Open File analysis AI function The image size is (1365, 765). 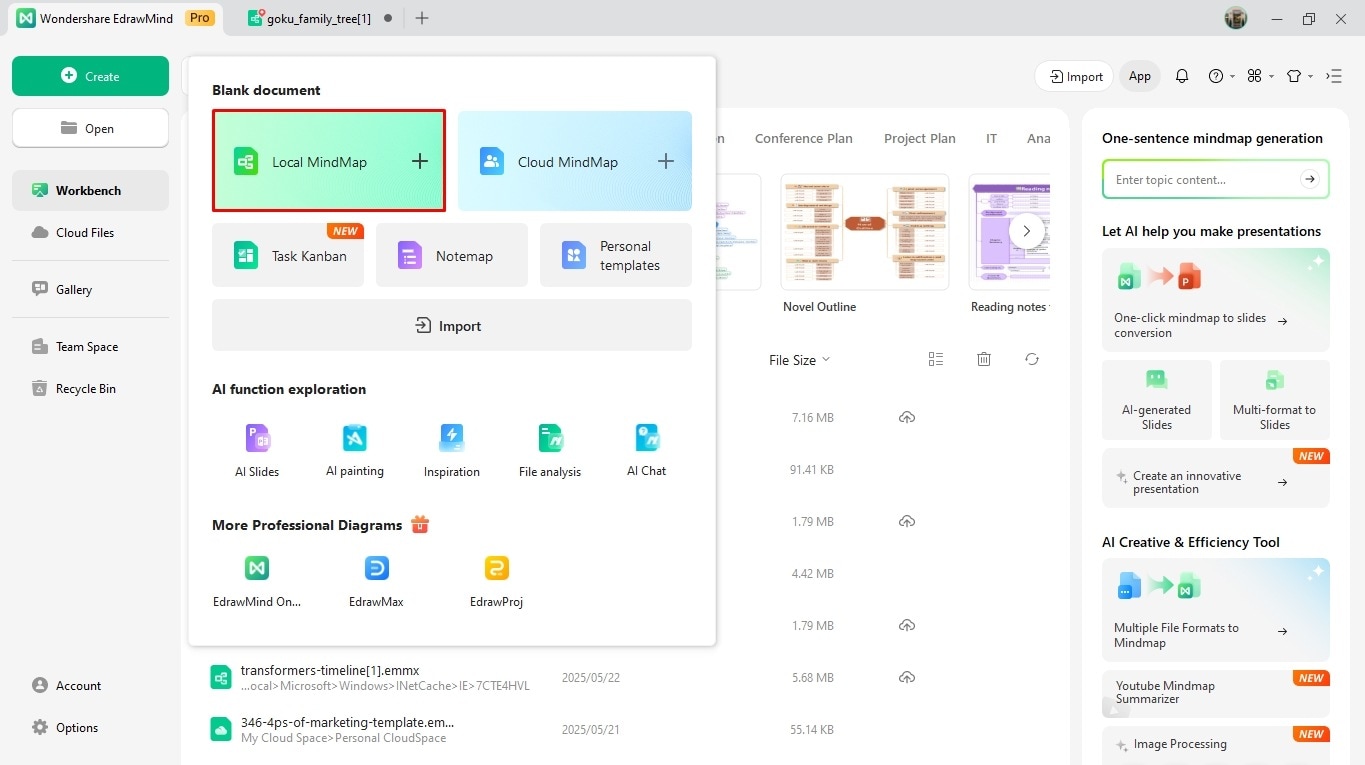pyautogui.click(x=550, y=450)
